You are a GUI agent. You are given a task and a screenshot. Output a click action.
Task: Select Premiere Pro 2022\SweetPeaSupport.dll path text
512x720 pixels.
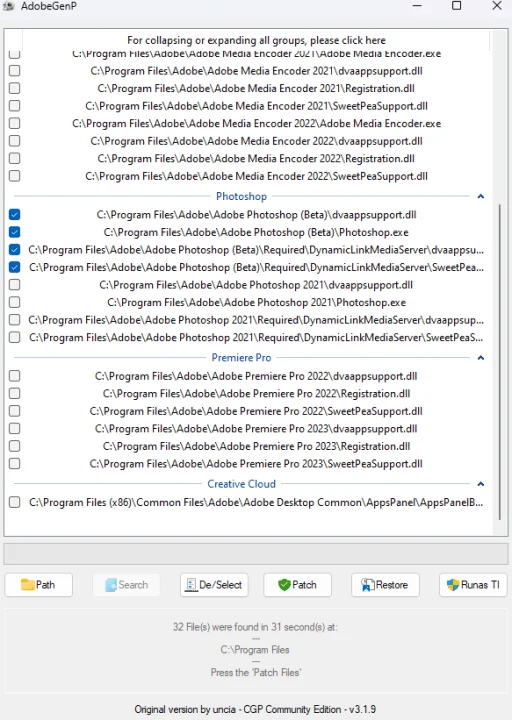coord(256,411)
